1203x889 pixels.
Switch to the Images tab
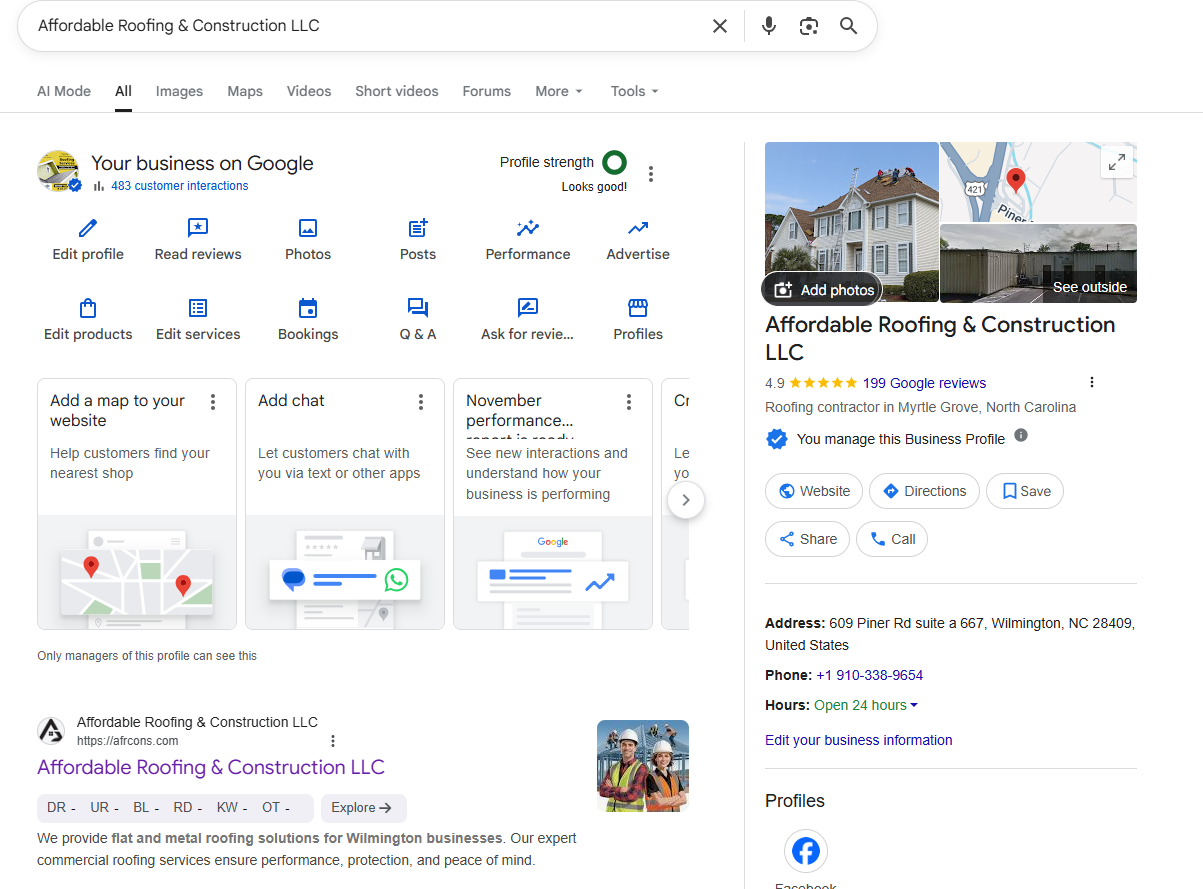pyautogui.click(x=179, y=91)
